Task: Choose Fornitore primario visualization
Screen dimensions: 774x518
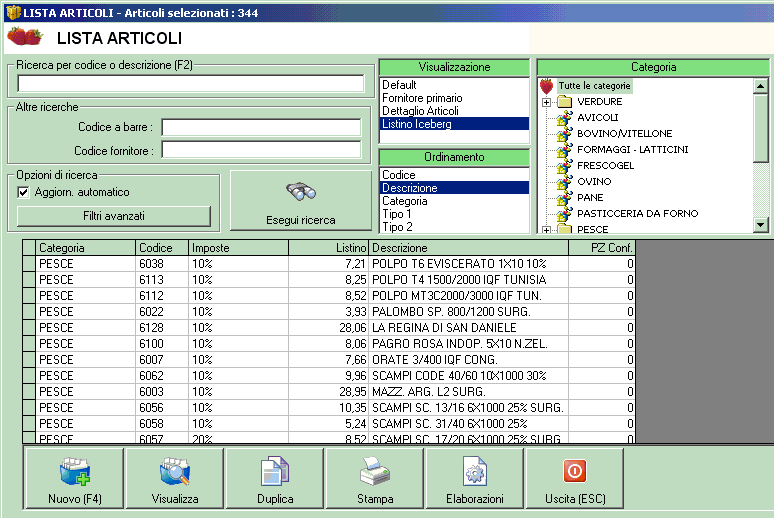Action: point(422,98)
